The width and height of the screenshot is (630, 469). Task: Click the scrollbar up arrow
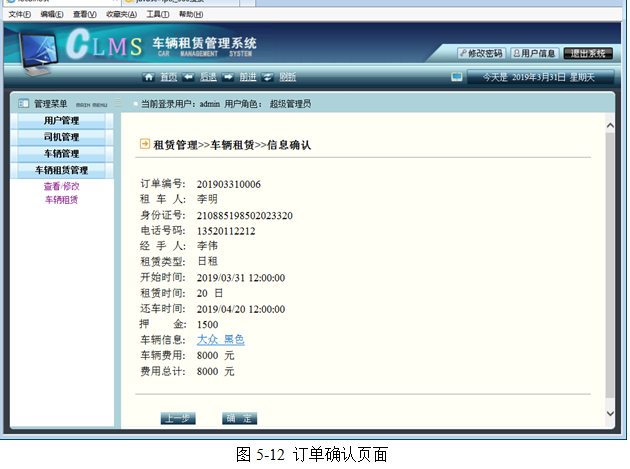pos(610,125)
